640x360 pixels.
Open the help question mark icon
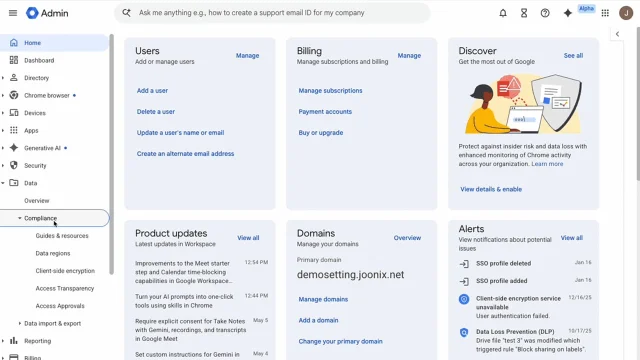545,13
